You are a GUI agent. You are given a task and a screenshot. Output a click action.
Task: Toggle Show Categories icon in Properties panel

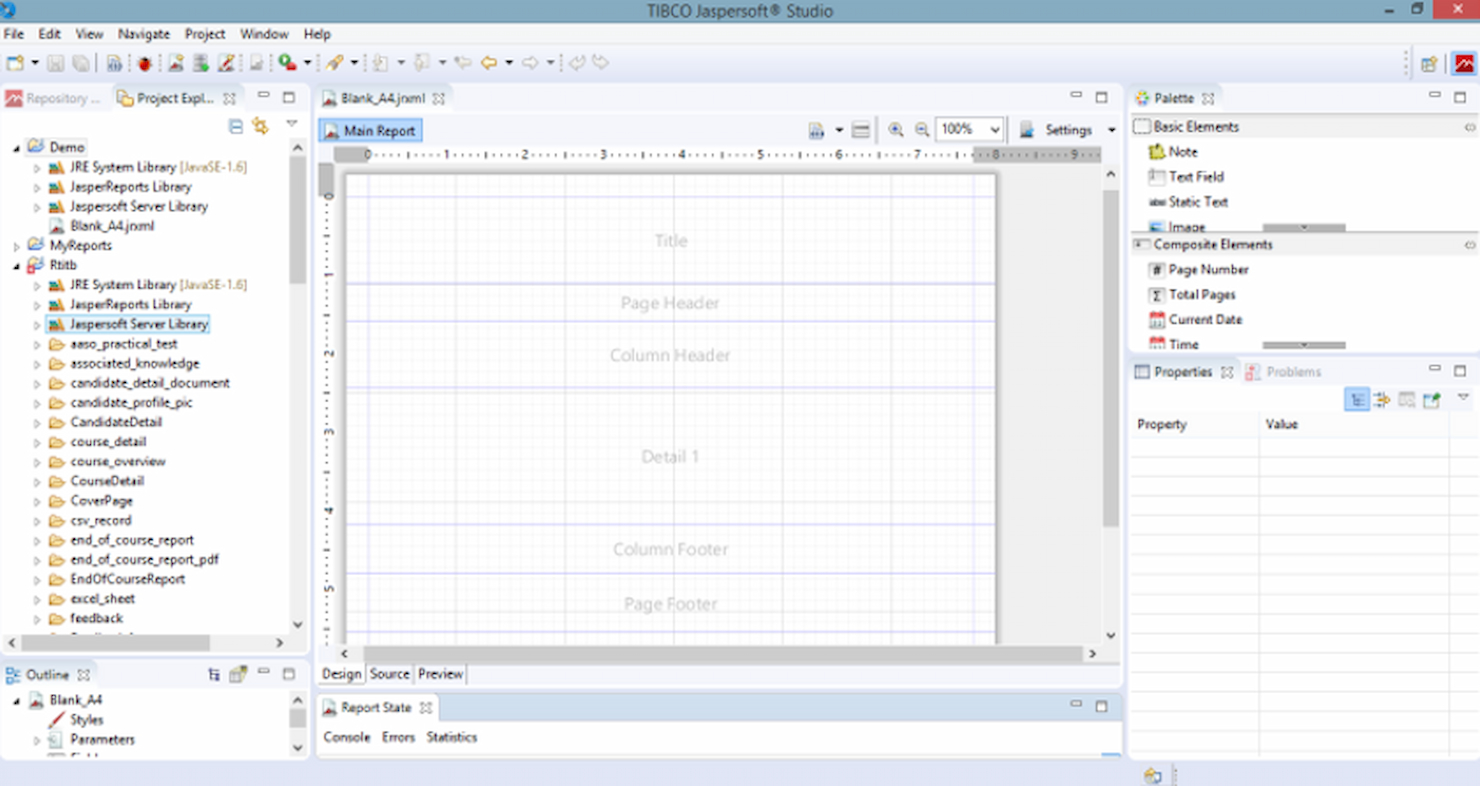pyautogui.click(x=1357, y=400)
